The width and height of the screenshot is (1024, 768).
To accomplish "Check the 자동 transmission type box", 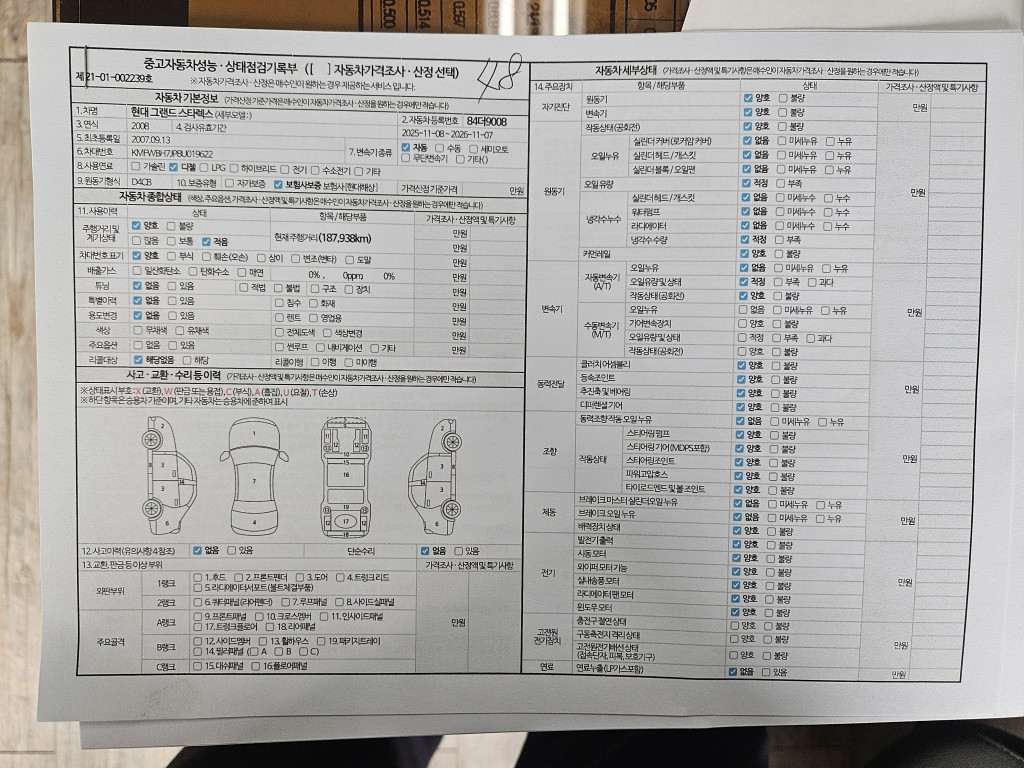I will tap(405, 148).
